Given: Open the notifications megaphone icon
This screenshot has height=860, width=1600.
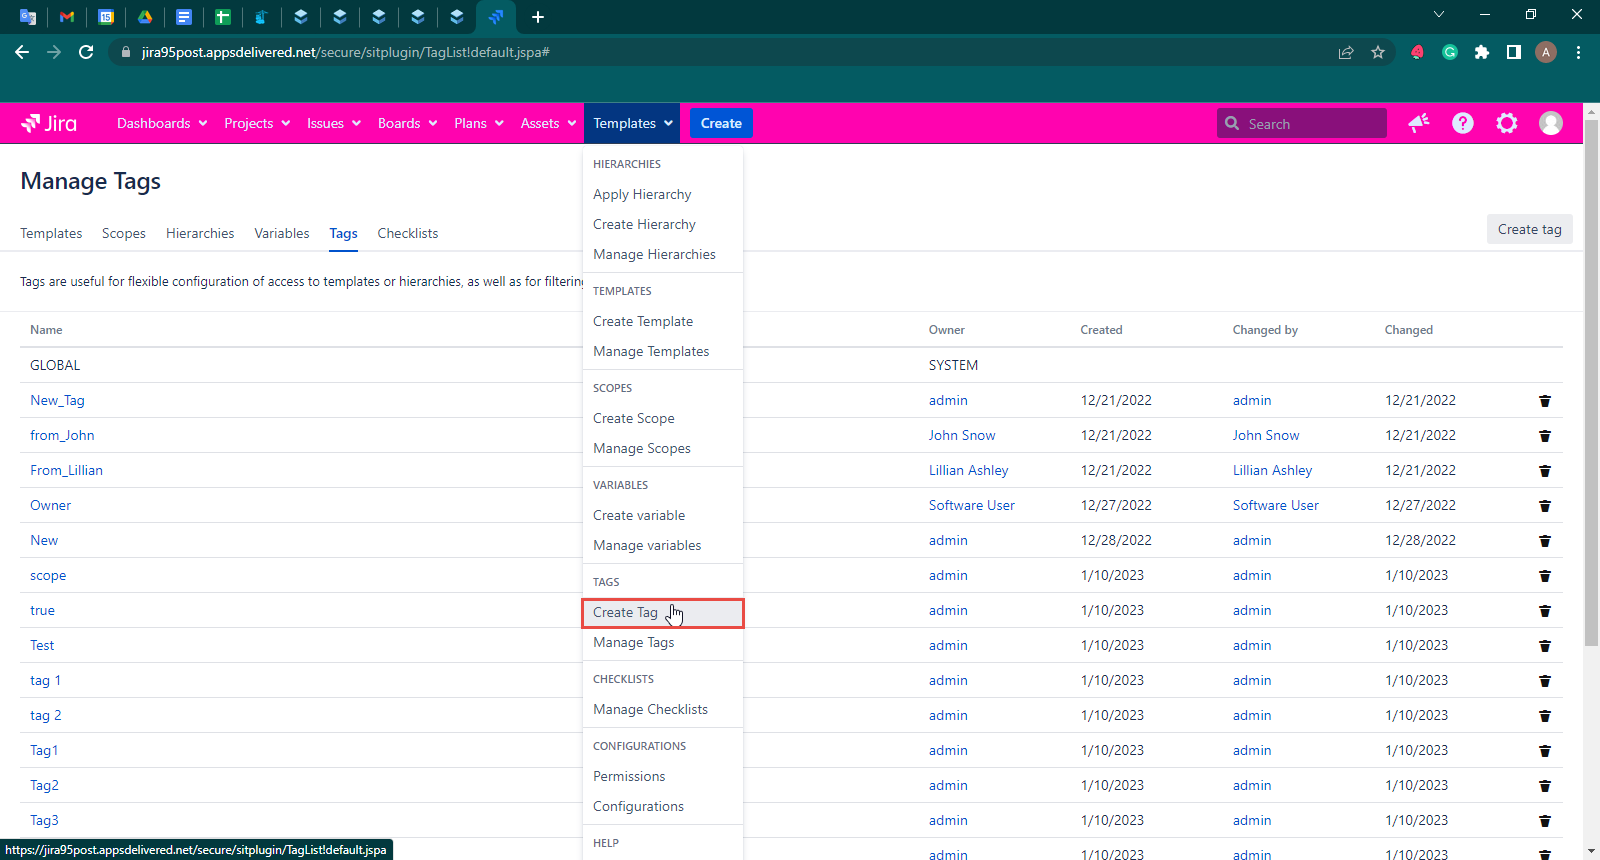Looking at the screenshot, I should [x=1418, y=123].
